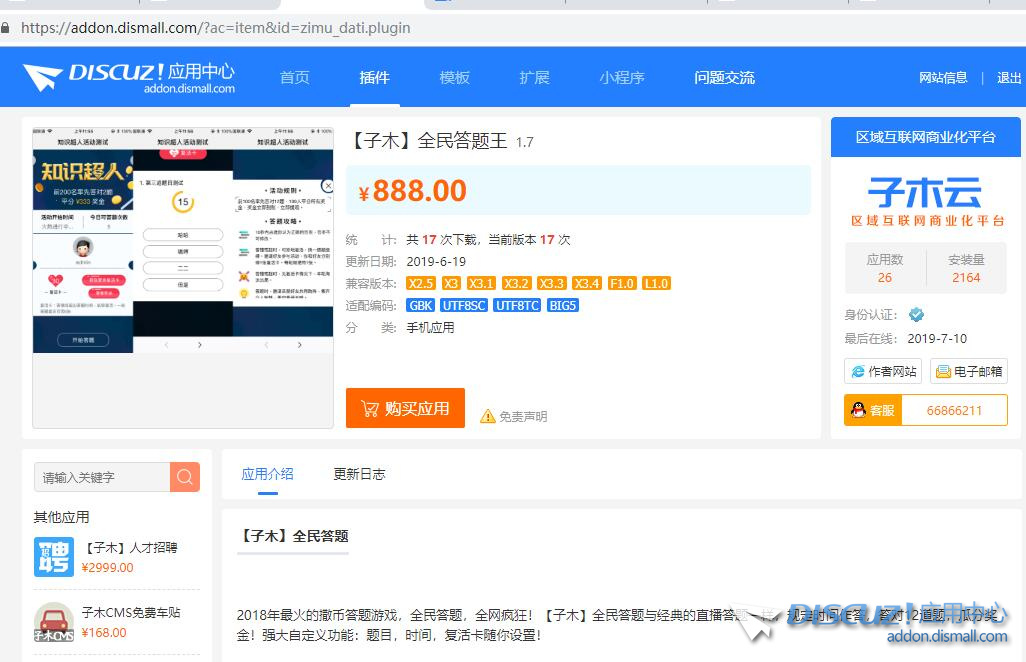This screenshot has width=1026, height=662.
Task: Click the blue identity verification badge
Action: click(x=917, y=315)
